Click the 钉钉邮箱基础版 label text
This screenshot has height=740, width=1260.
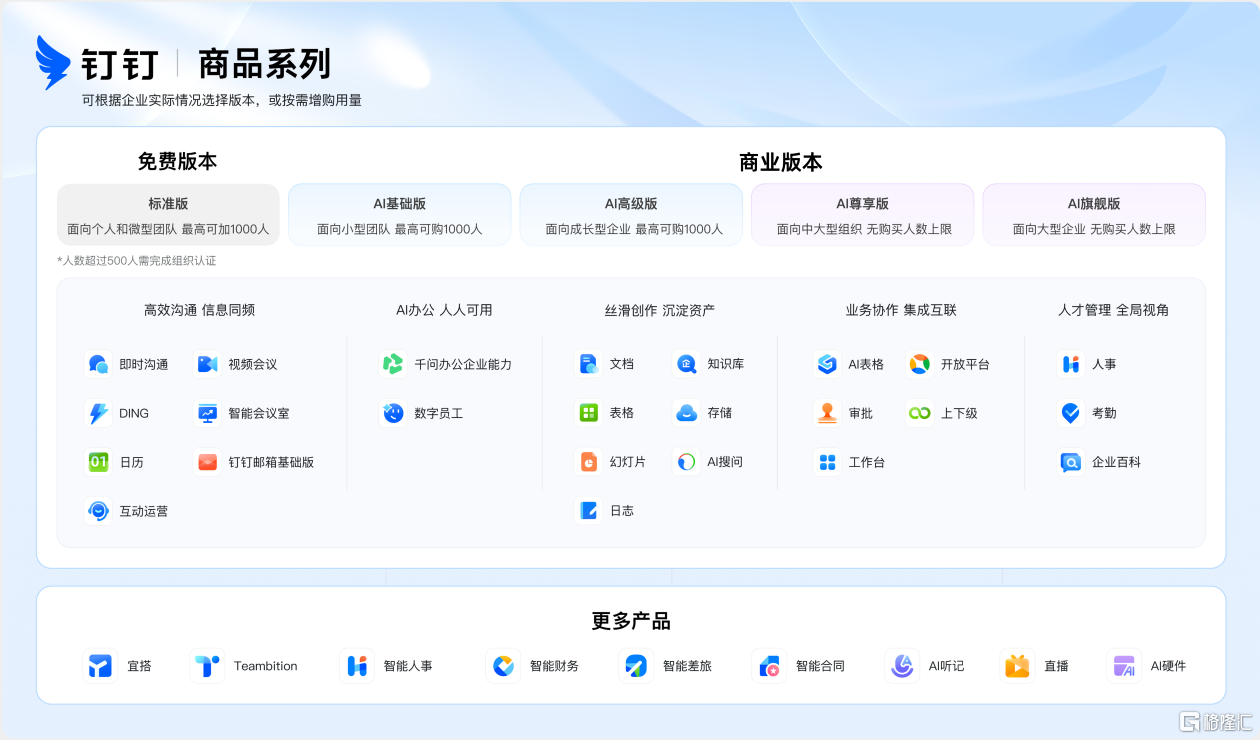point(271,462)
